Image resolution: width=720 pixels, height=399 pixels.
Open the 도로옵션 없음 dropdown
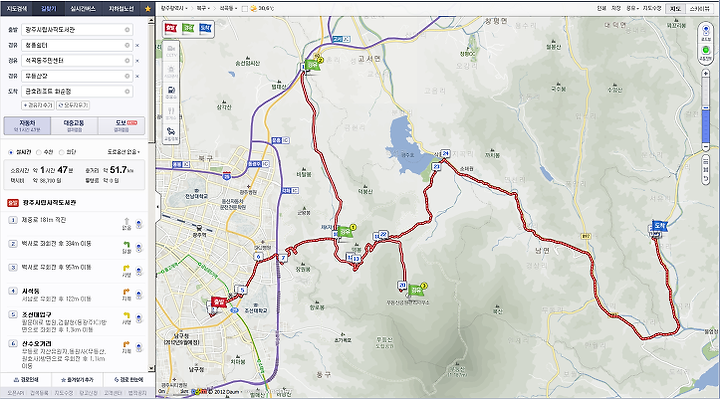(124, 152)
